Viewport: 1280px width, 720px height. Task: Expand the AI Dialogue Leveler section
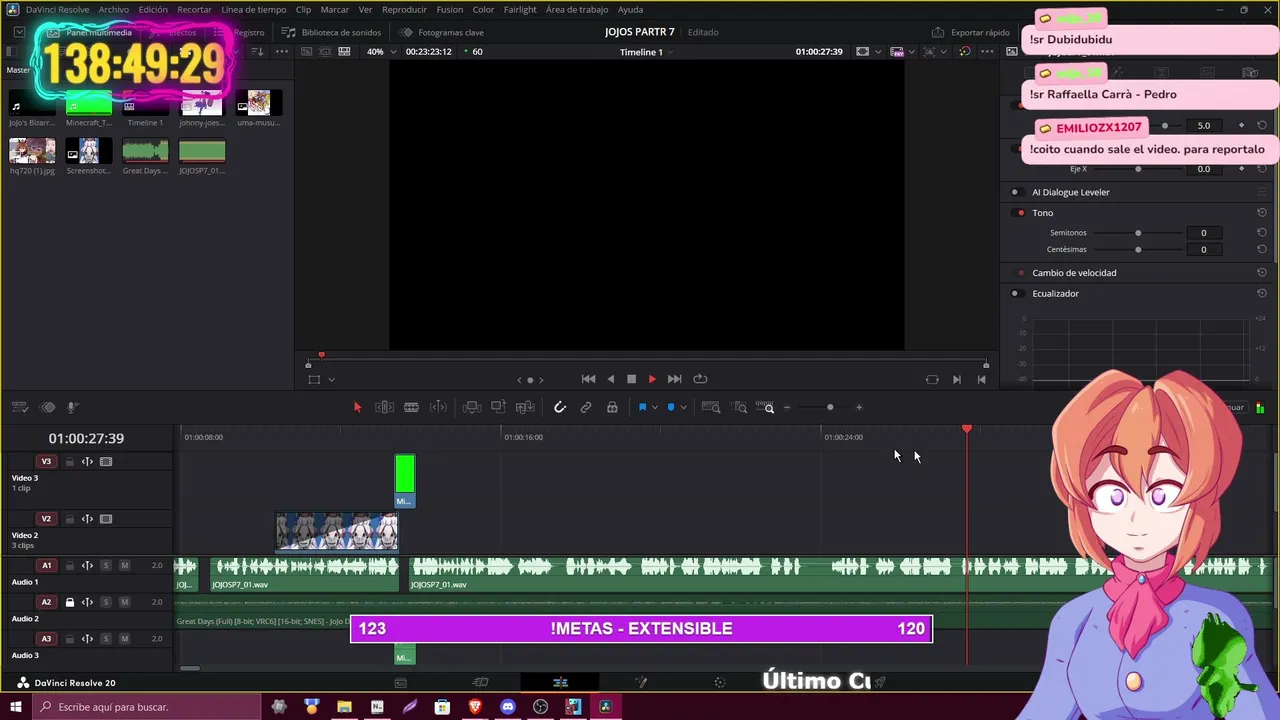[1071, 192]
